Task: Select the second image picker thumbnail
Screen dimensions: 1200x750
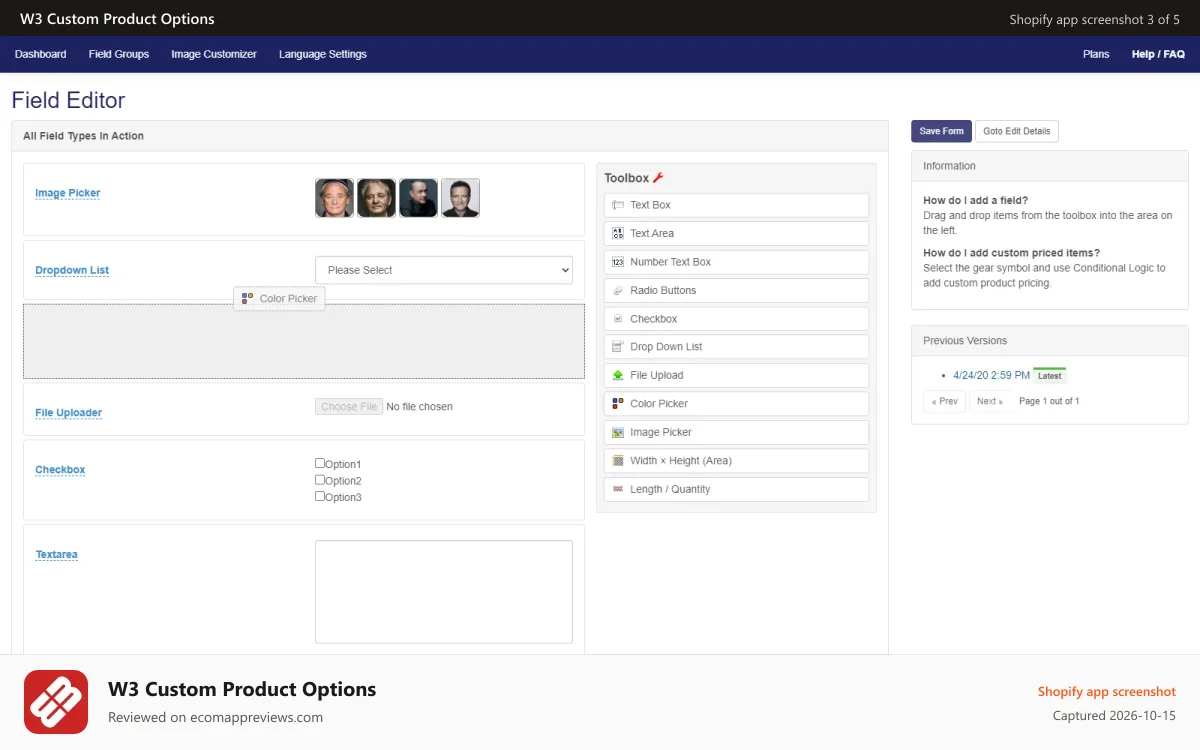Action: (376, 198)
